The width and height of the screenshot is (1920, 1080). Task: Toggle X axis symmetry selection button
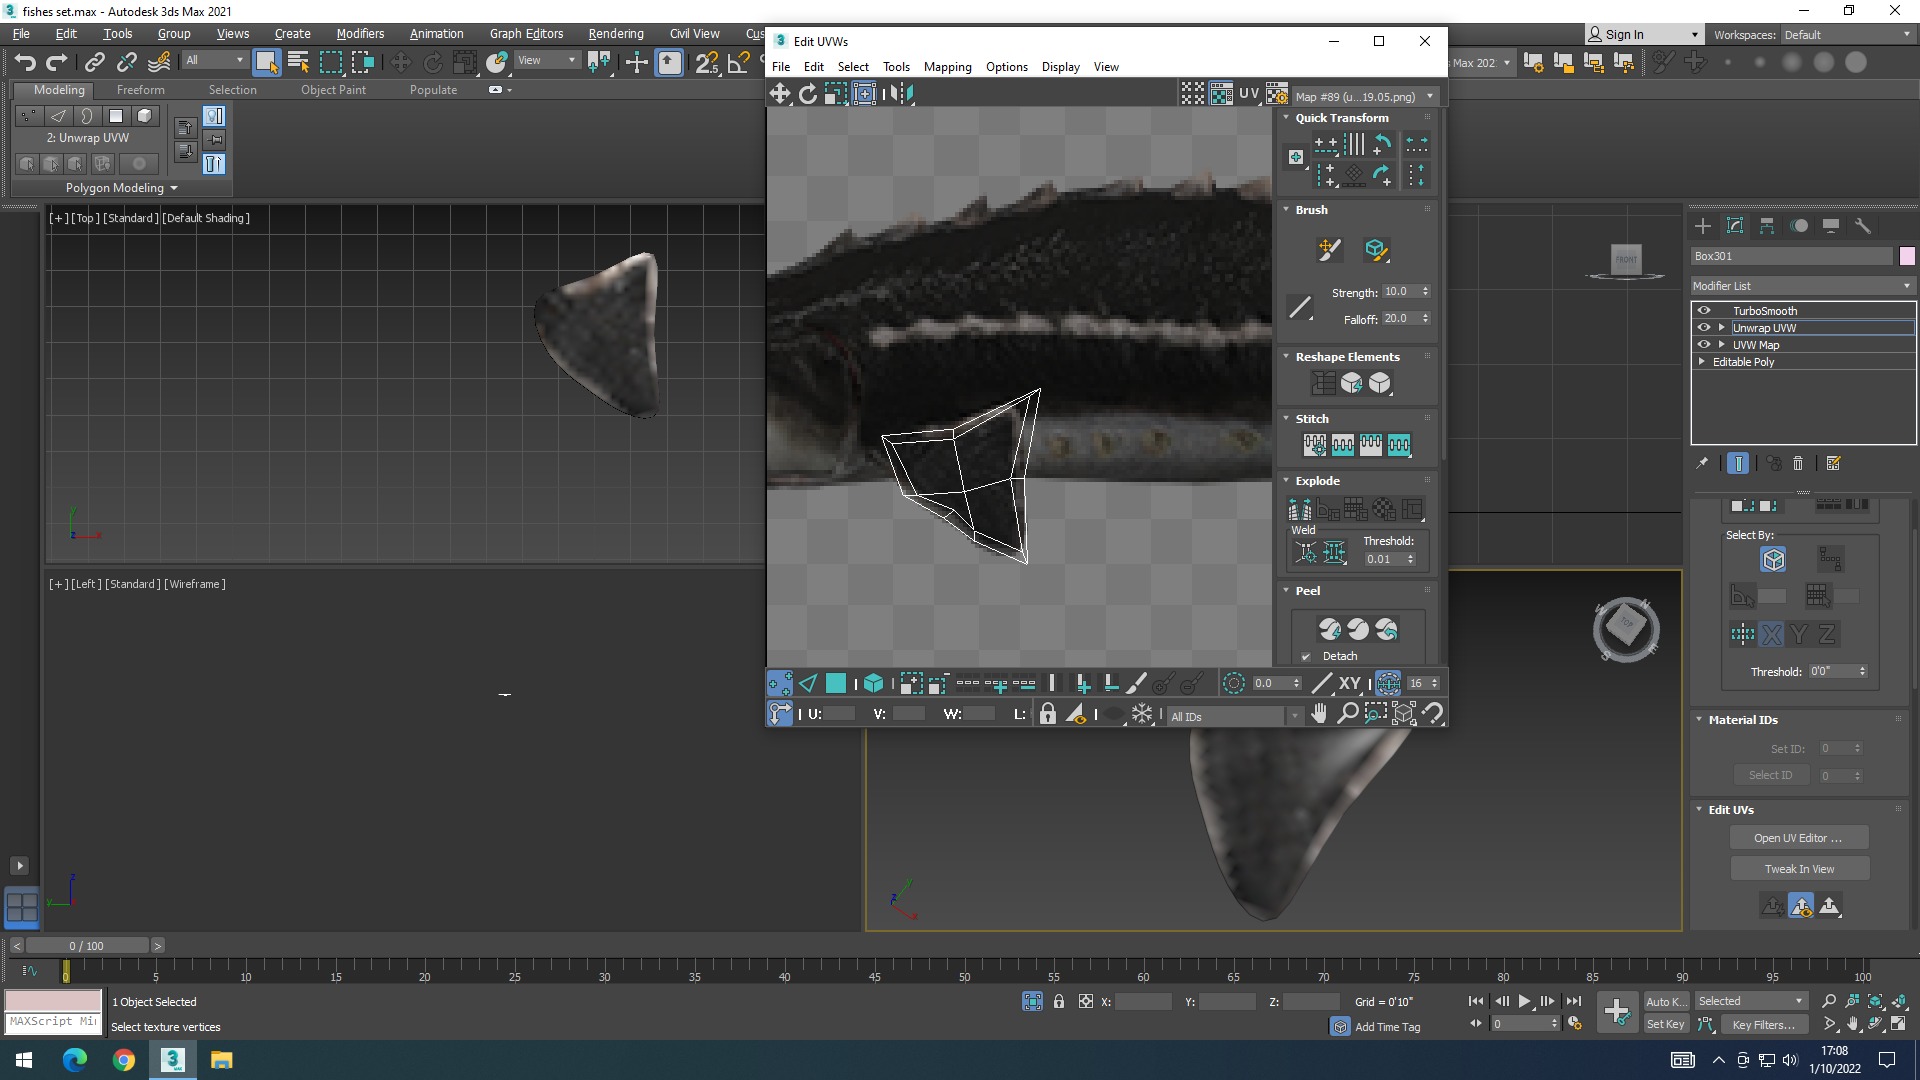[1771, 634]
